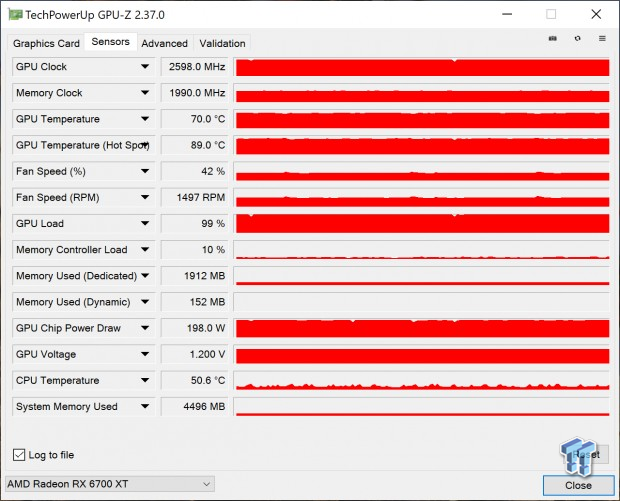Open the CPU Temperature sensor dropdown
The height and width of the screenshot is (501, 620).
[x=145, y=380]
